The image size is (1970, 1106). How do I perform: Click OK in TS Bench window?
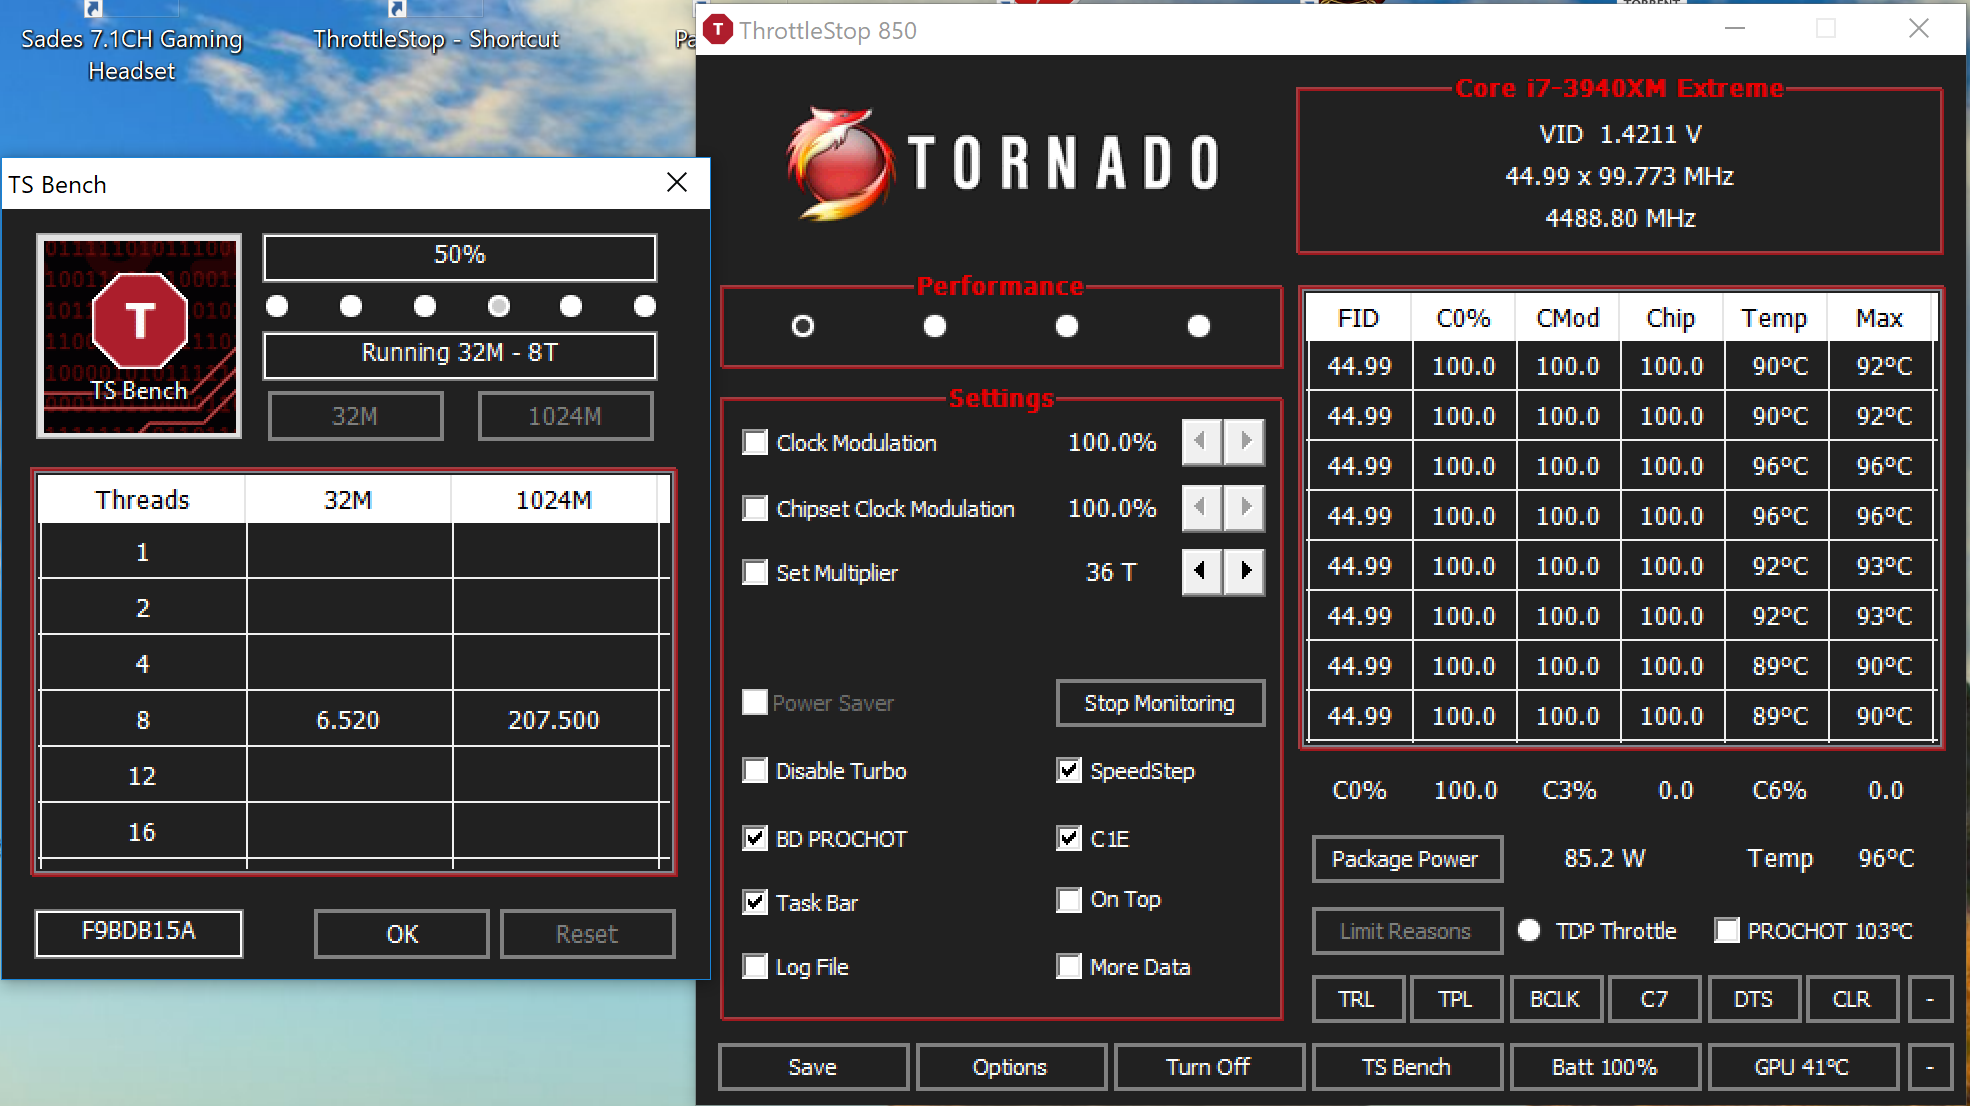(402, 934)
